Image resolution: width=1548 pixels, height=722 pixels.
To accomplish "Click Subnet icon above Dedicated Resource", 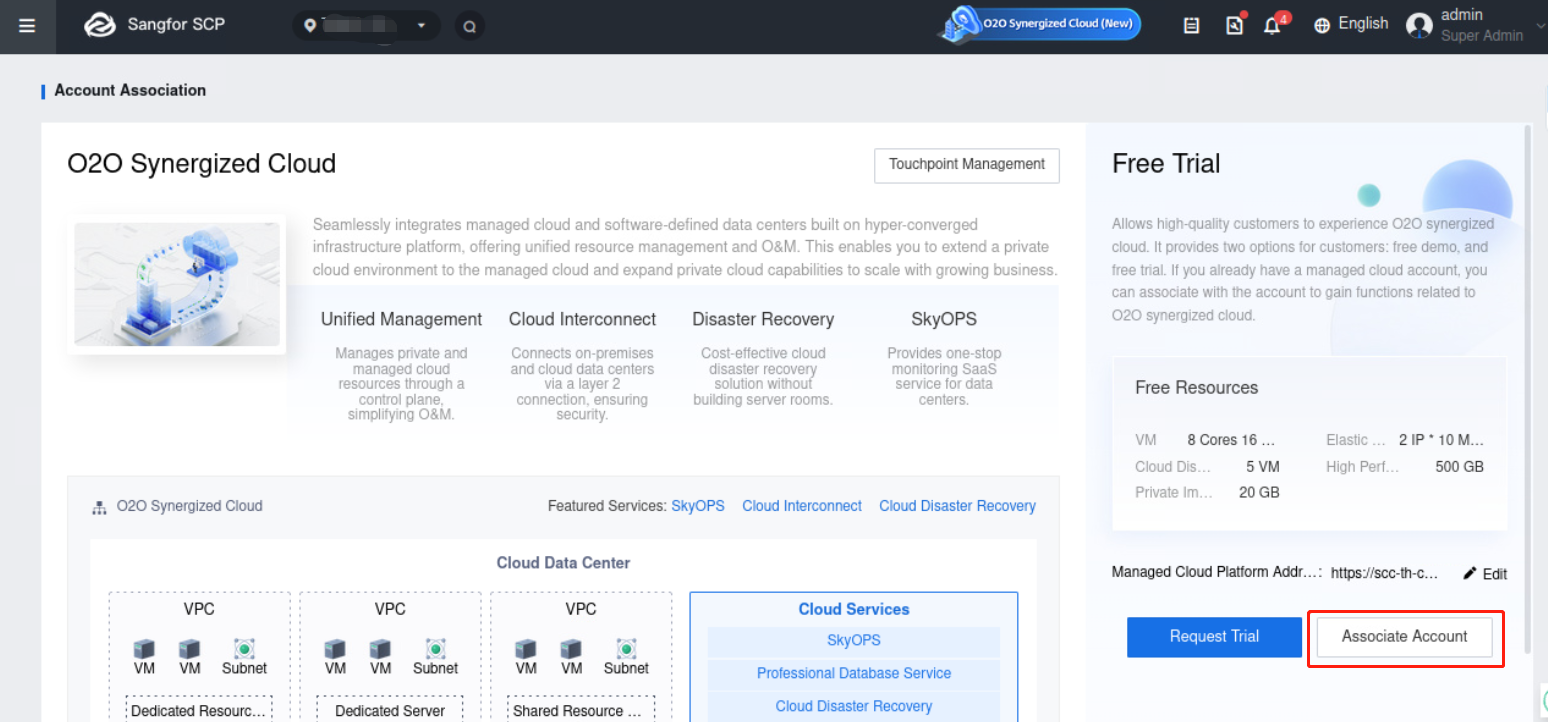I will pos(245,649).
